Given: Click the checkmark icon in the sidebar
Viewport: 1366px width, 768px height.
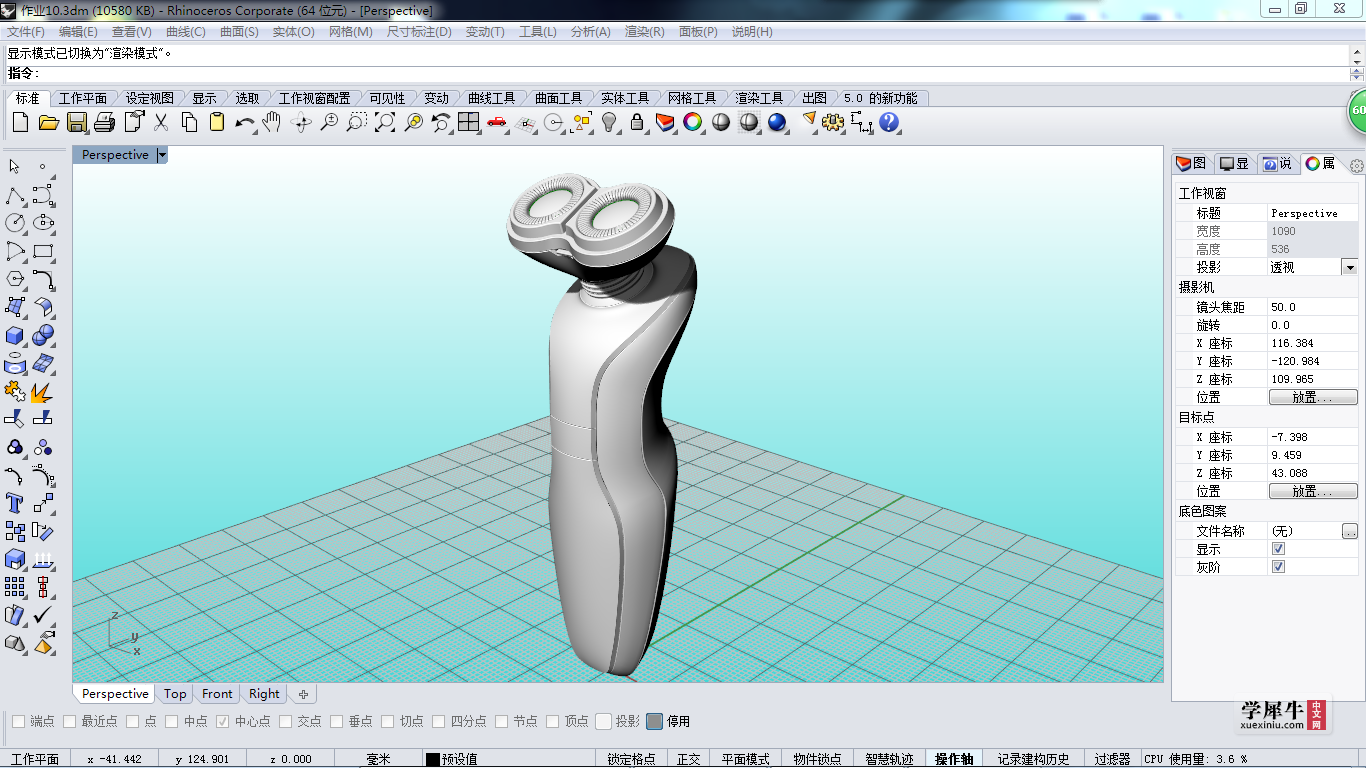Looking at the screenshot, I should point(43,615).
